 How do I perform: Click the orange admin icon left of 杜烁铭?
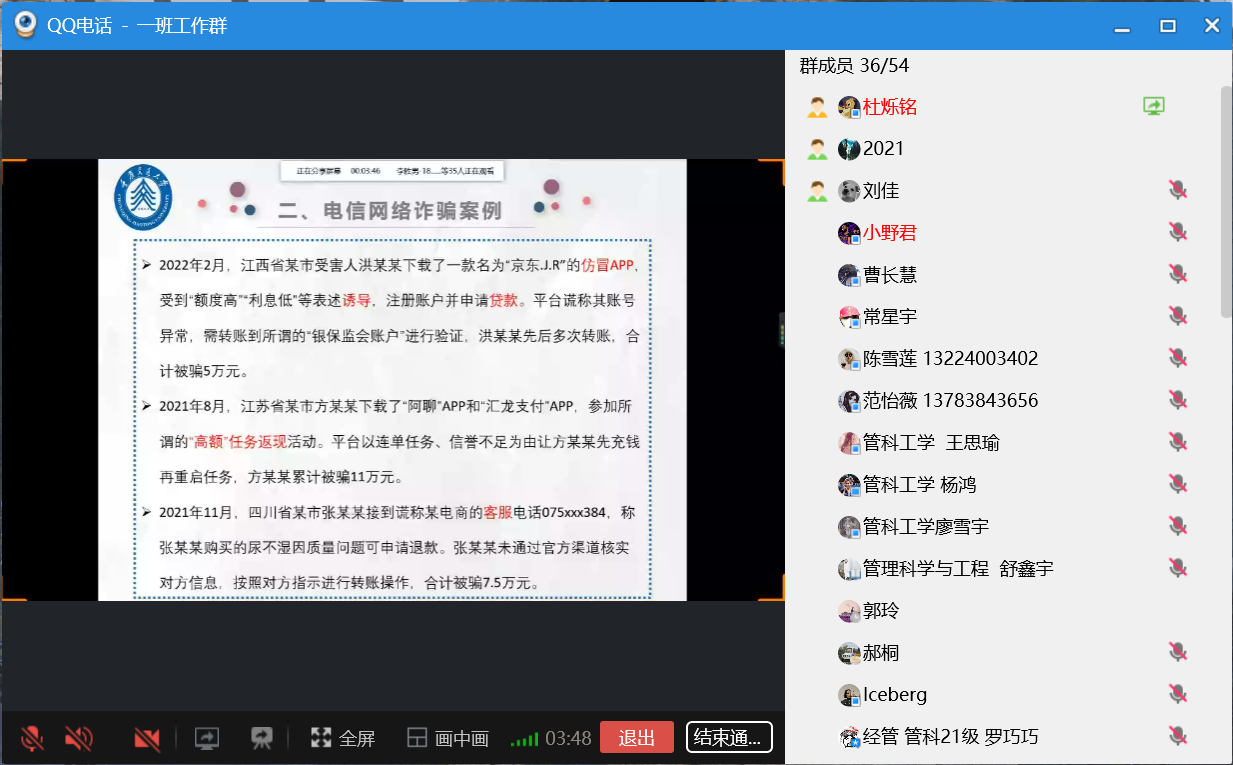click(x=817, y=107)
